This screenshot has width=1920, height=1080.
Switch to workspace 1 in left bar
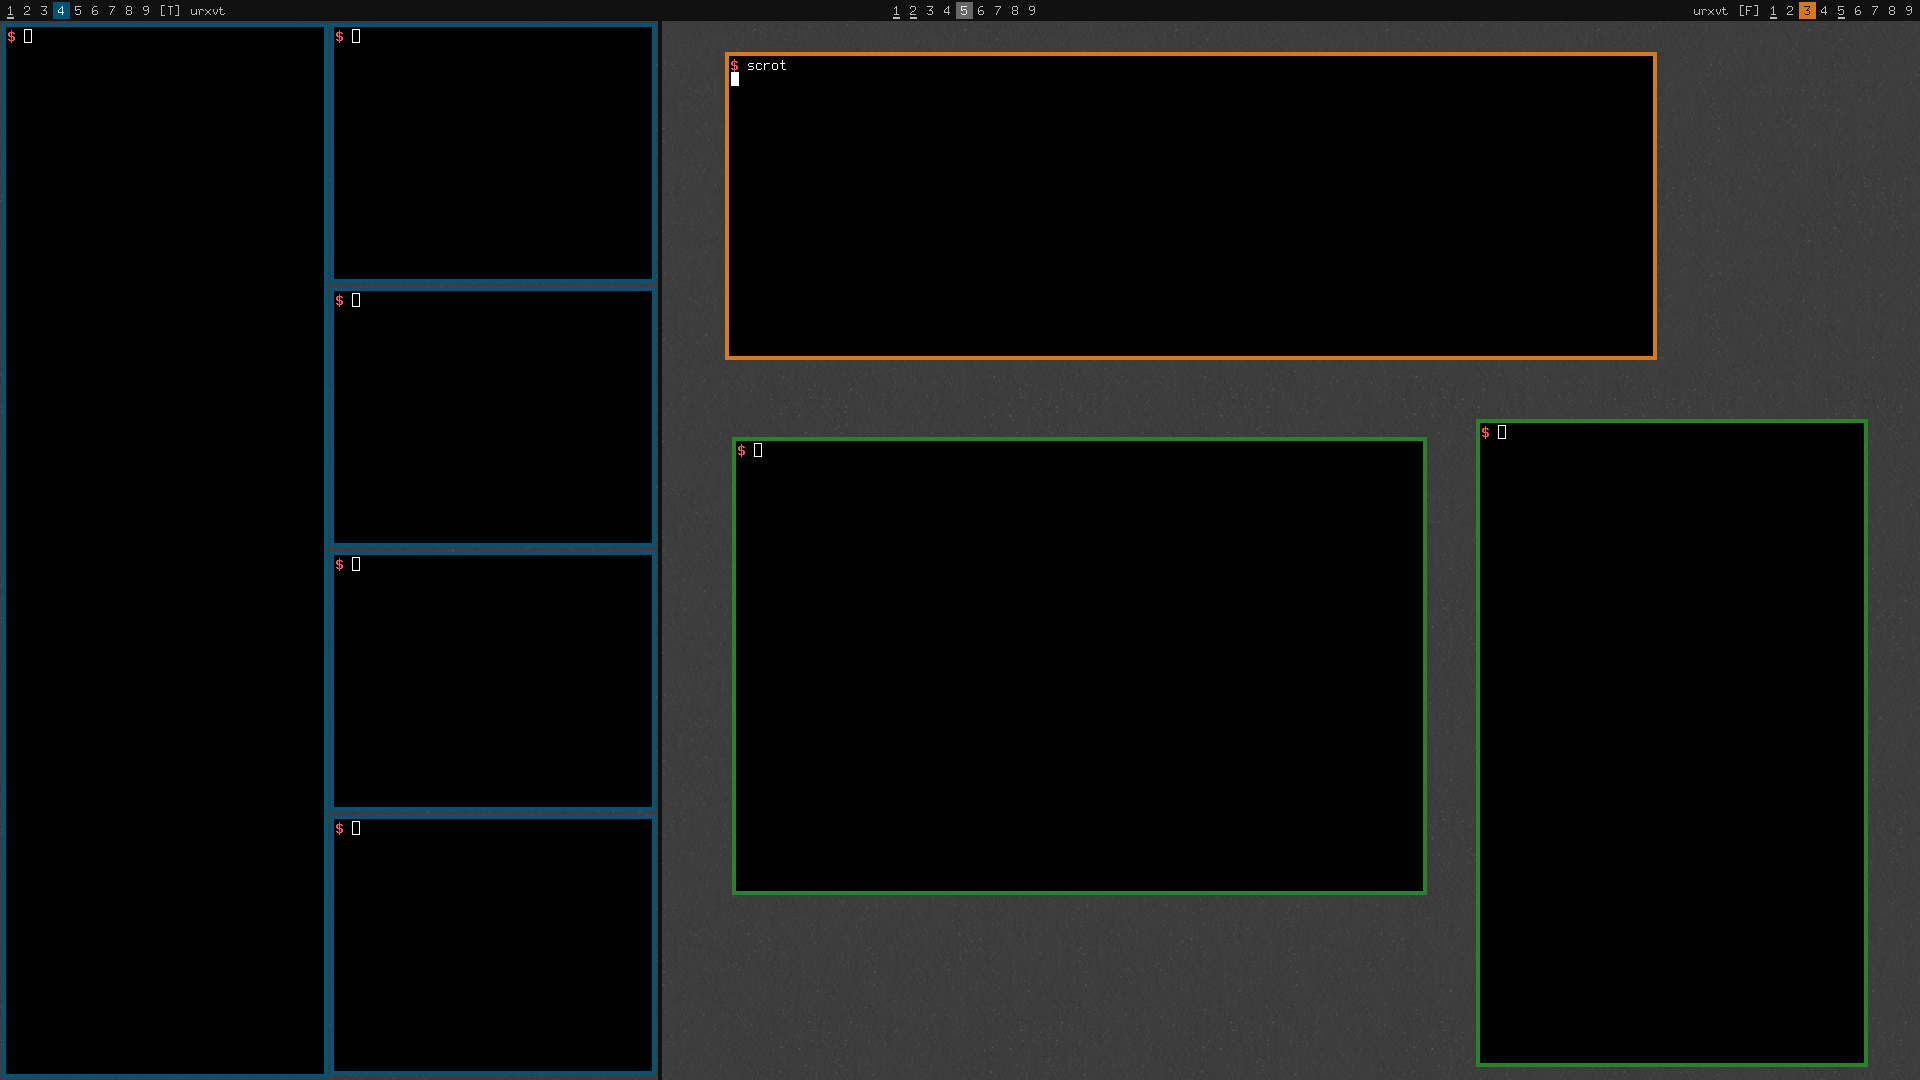10,11
